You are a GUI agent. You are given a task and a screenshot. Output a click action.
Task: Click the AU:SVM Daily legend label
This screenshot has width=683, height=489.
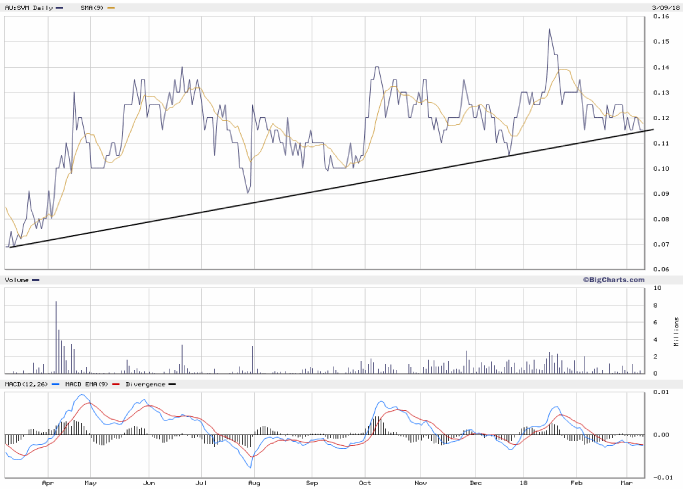pyautogui.click(x=28, y=7)
